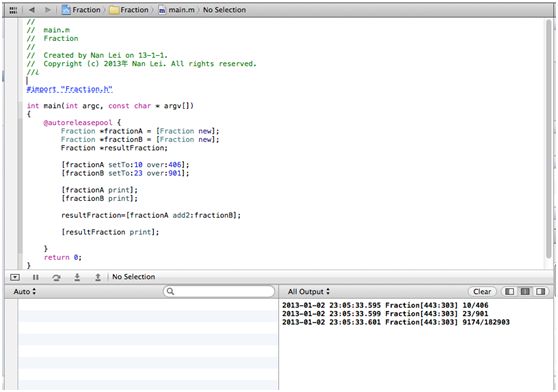Click the @autoreleasepool keyword

tap(78, 123)
